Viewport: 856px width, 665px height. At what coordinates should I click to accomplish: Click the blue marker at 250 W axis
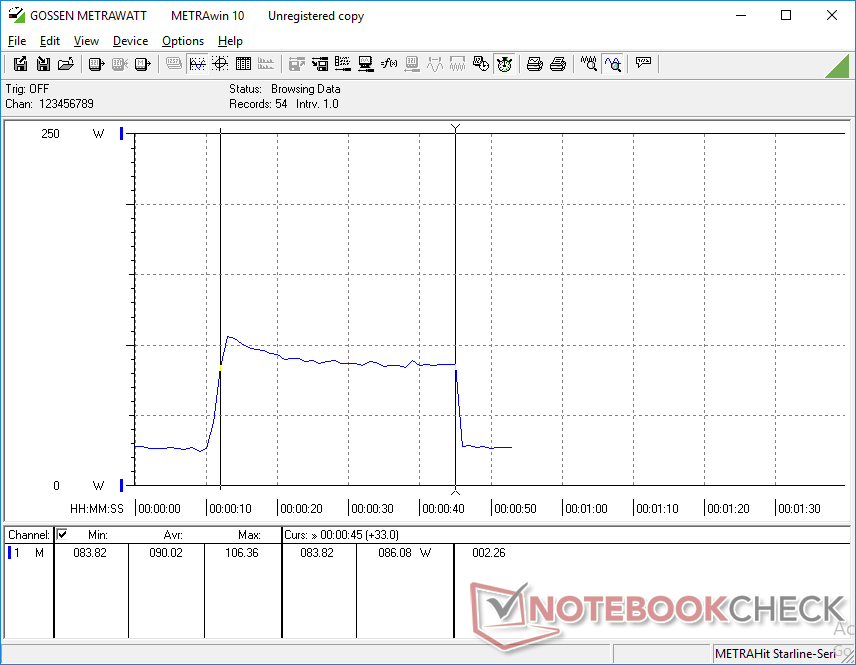click(121, 133)
